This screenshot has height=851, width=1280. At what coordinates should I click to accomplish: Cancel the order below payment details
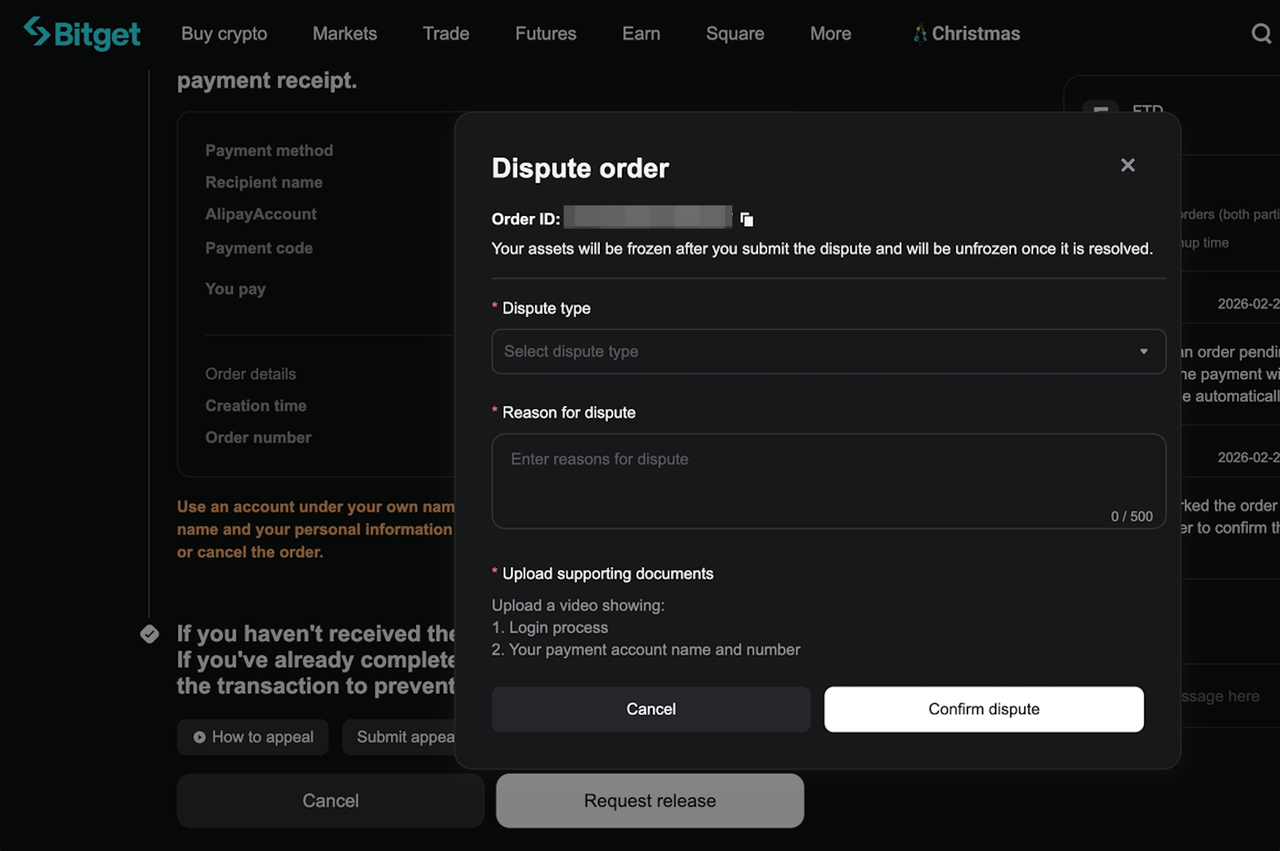330,800
